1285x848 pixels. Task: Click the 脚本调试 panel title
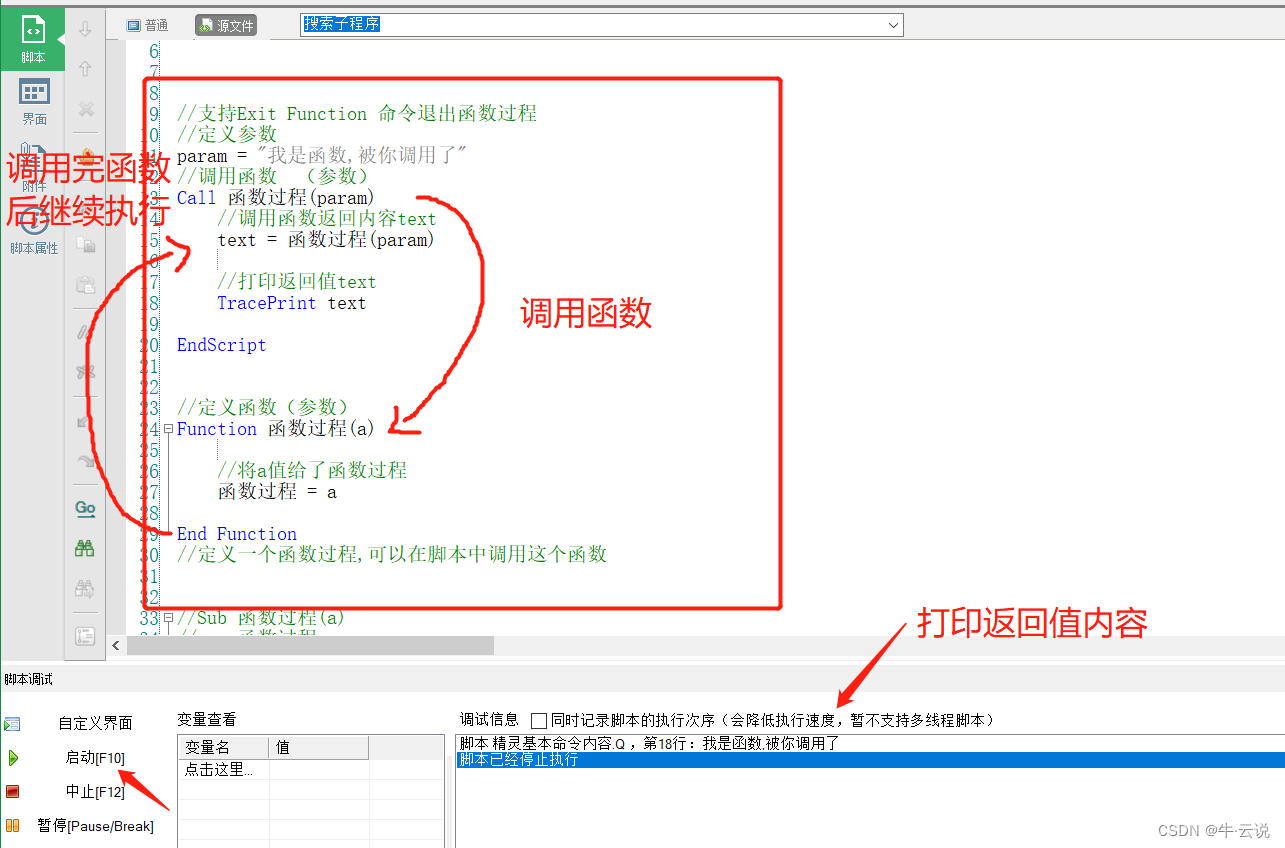click(x=29, y=680)
